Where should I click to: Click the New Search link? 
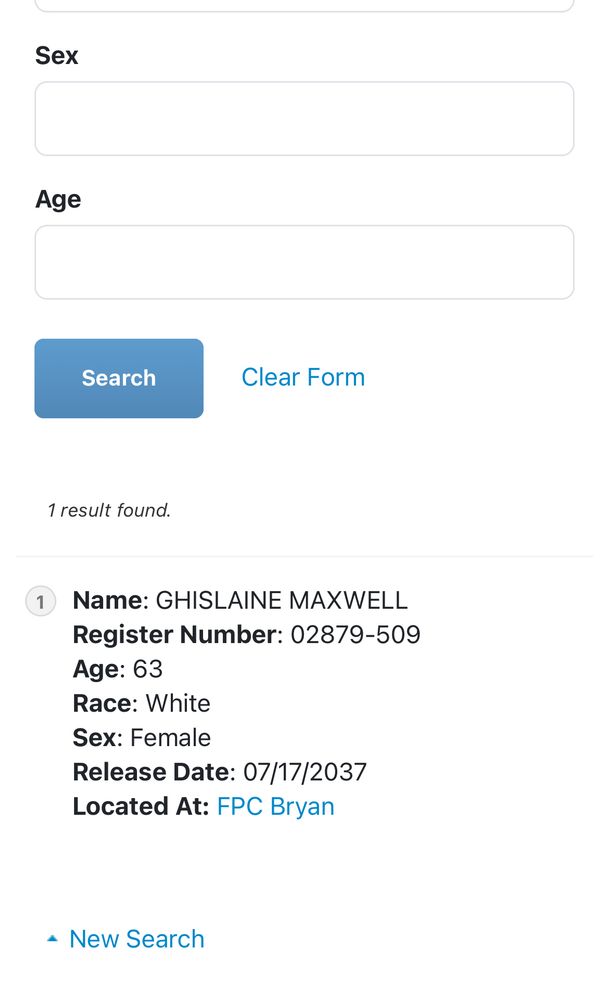click(136, 939)
